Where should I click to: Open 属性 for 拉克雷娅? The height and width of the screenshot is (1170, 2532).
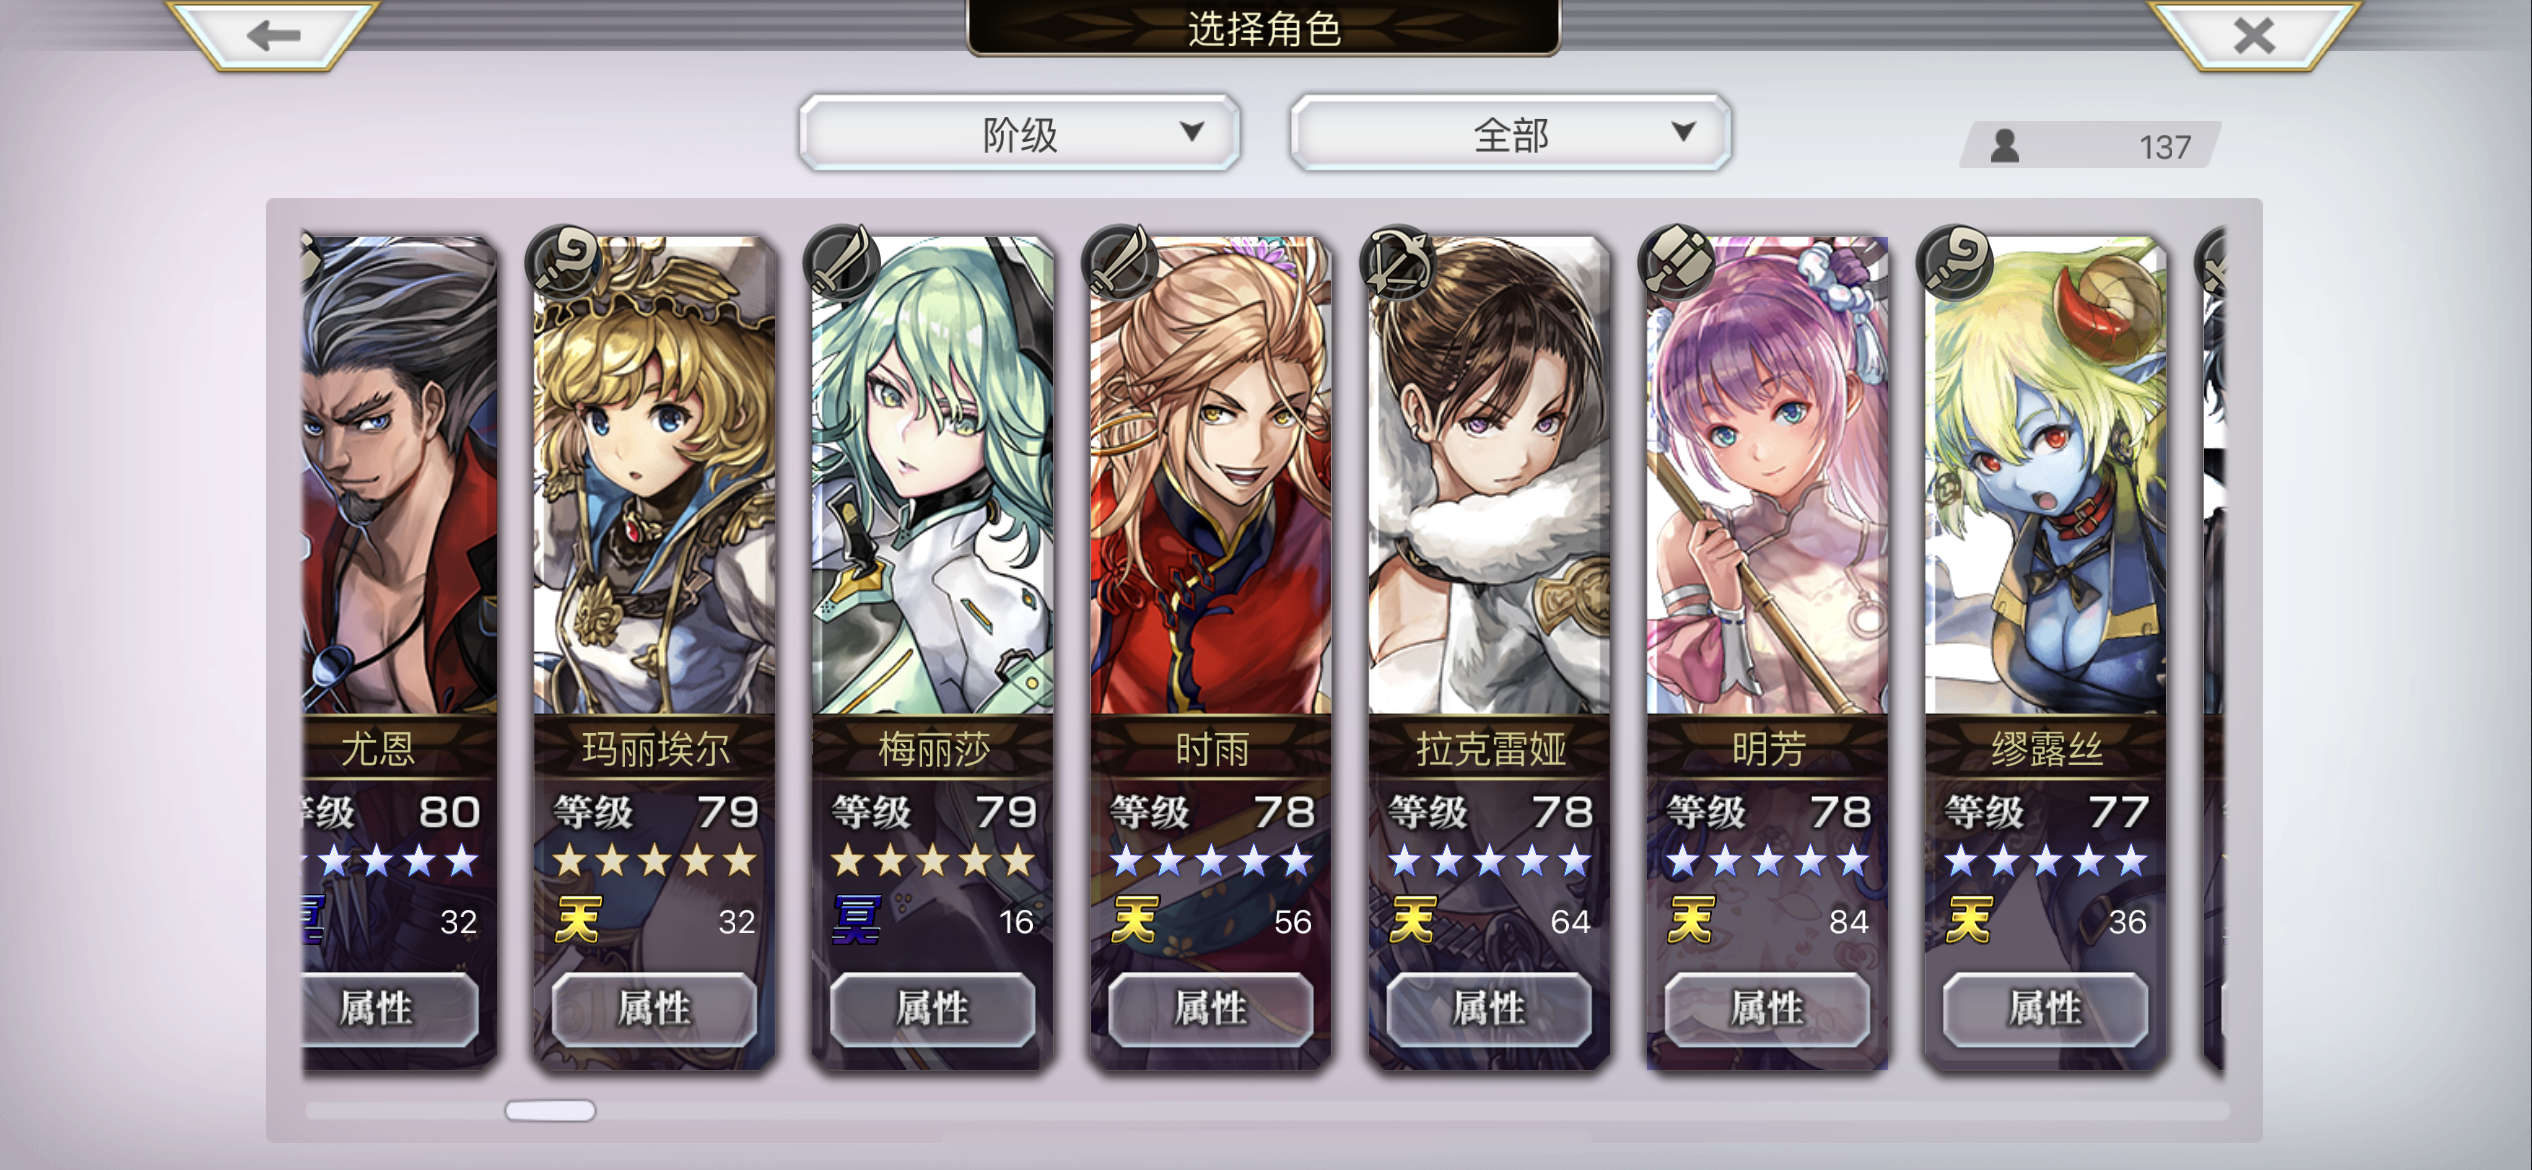click(1488, 1009)
